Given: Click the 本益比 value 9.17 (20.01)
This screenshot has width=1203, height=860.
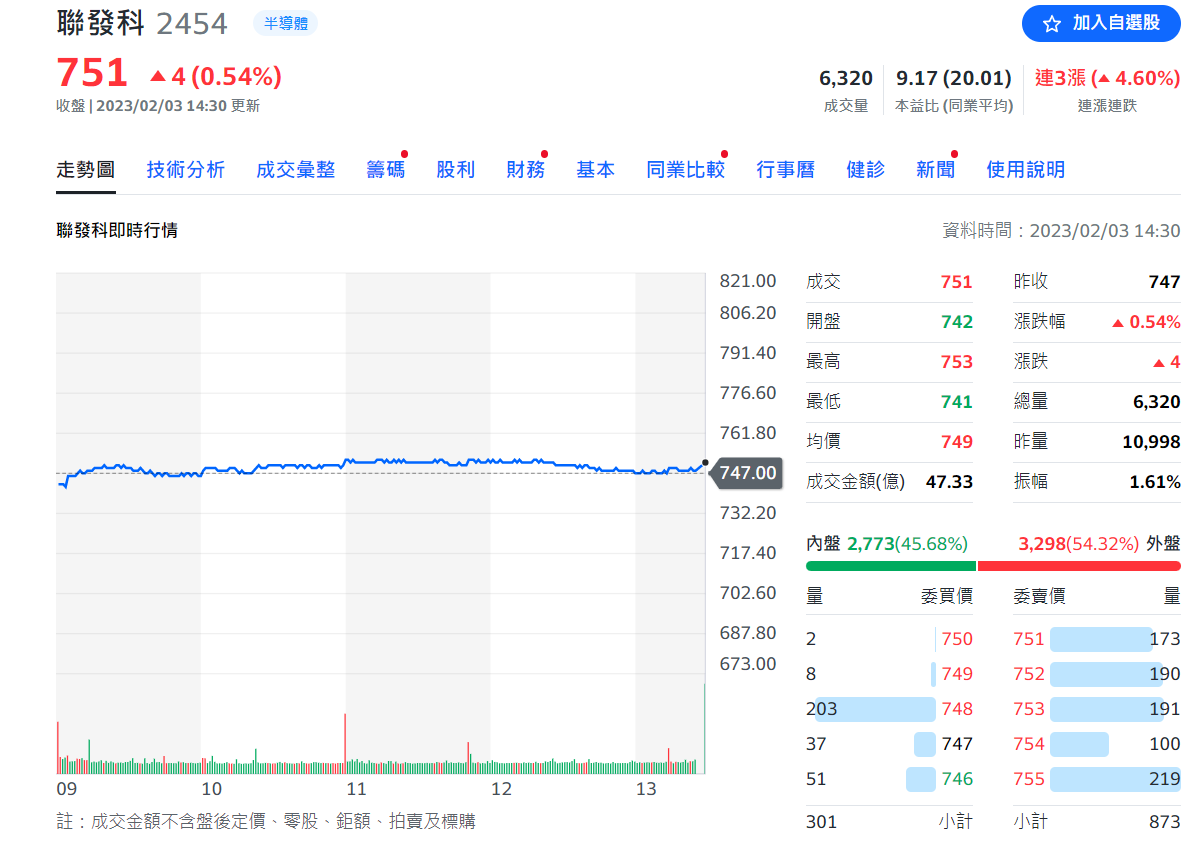Looking at the screenshot, I should pos(954,78).
